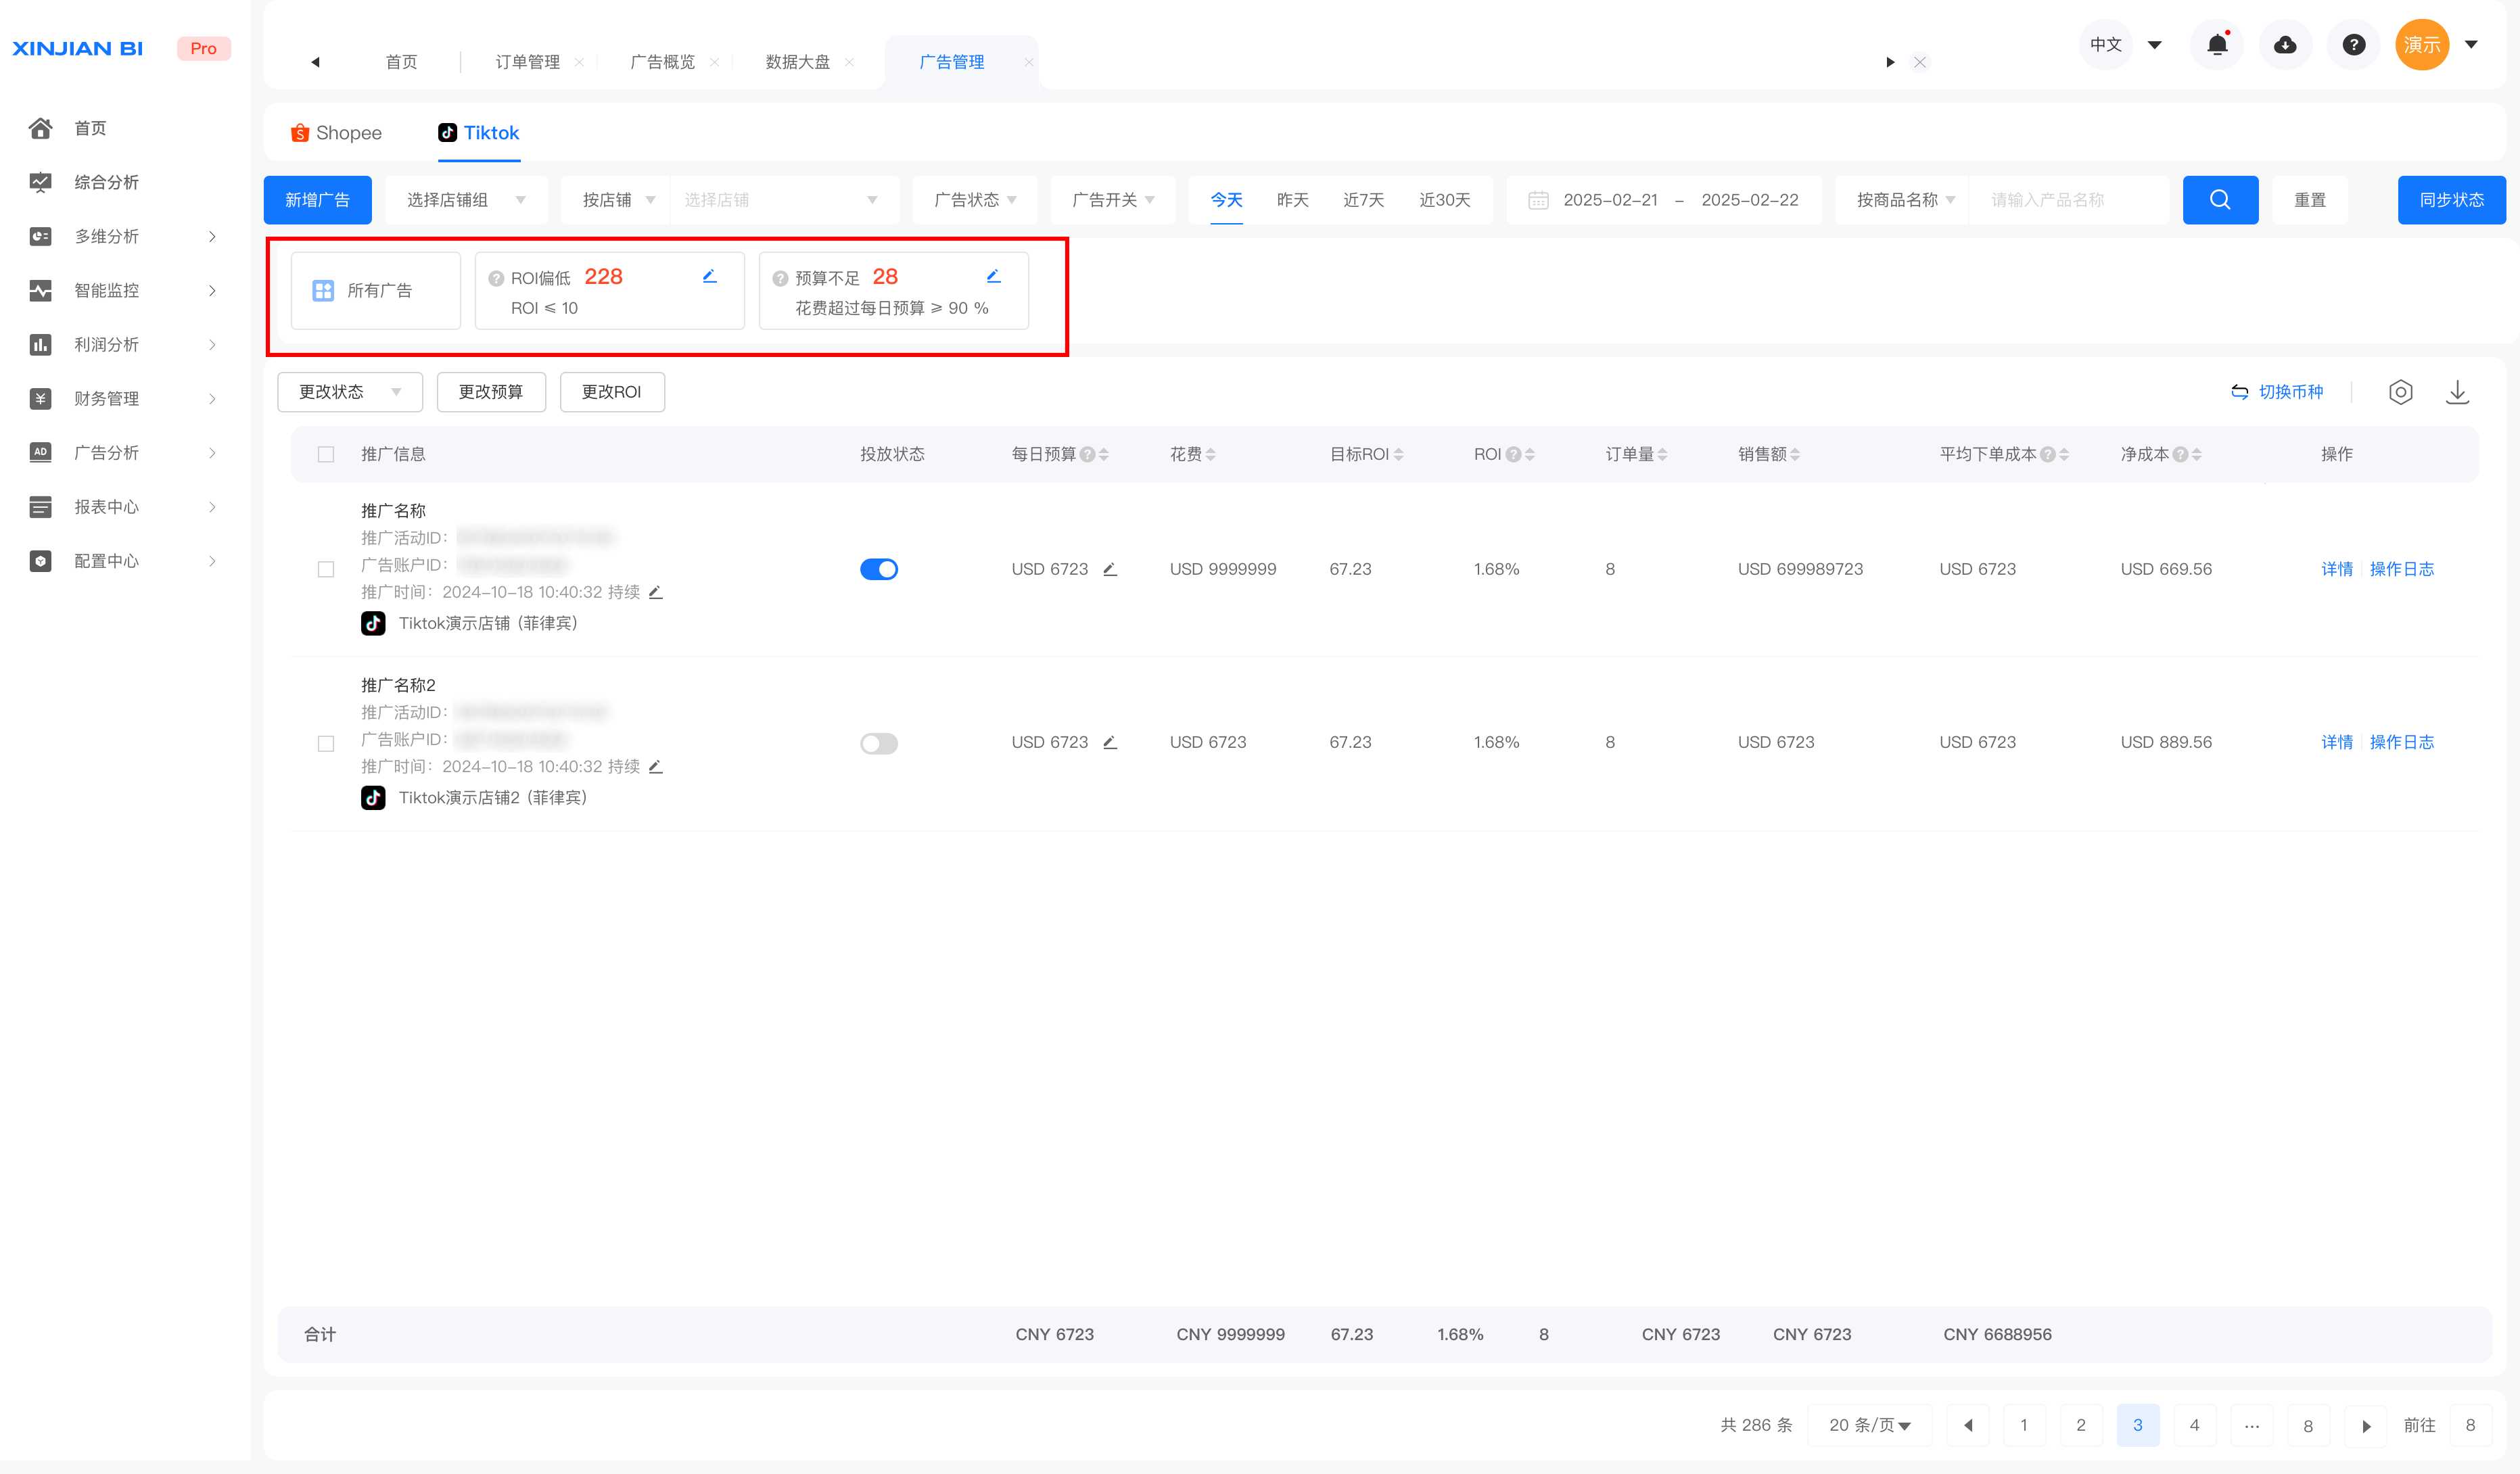
Task: Edit promotion time of 推广名称 row
Action: (655, 592)
